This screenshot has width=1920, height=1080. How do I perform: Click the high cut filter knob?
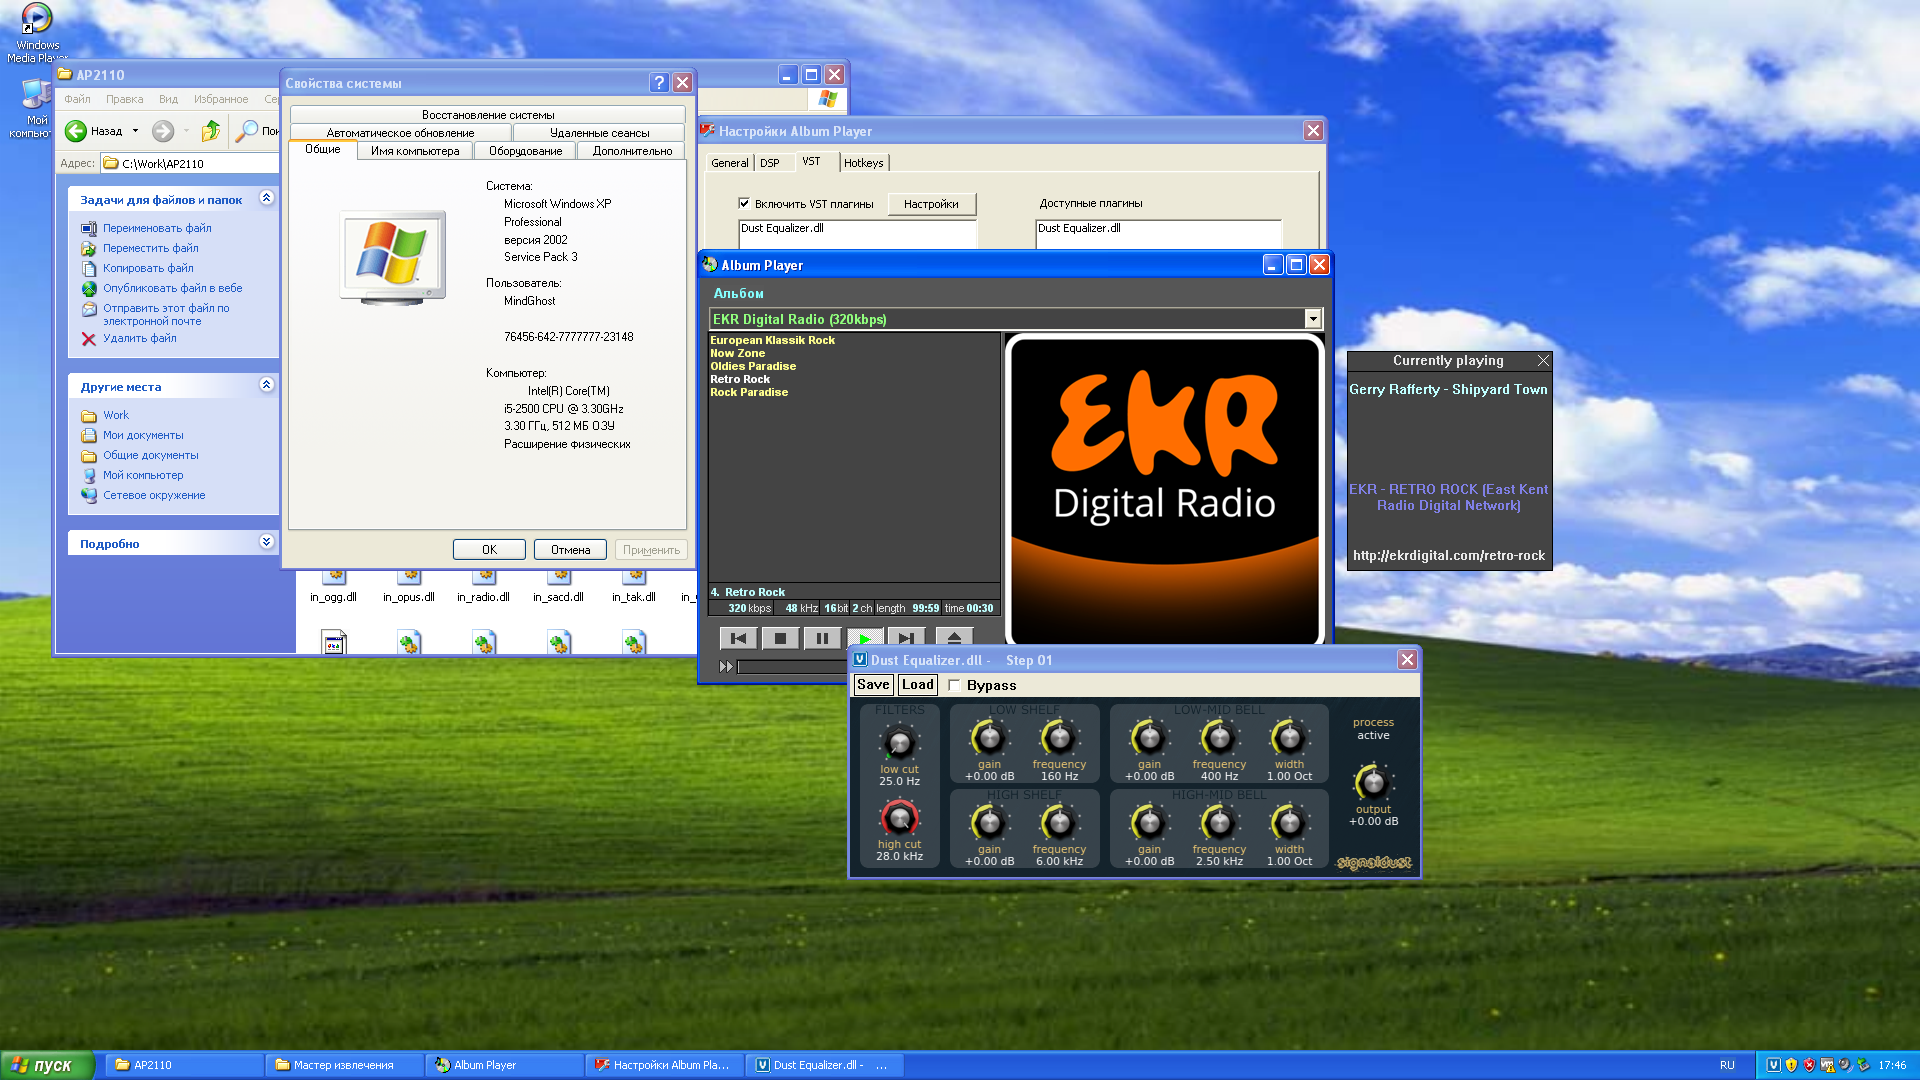(x=899, y=818)
